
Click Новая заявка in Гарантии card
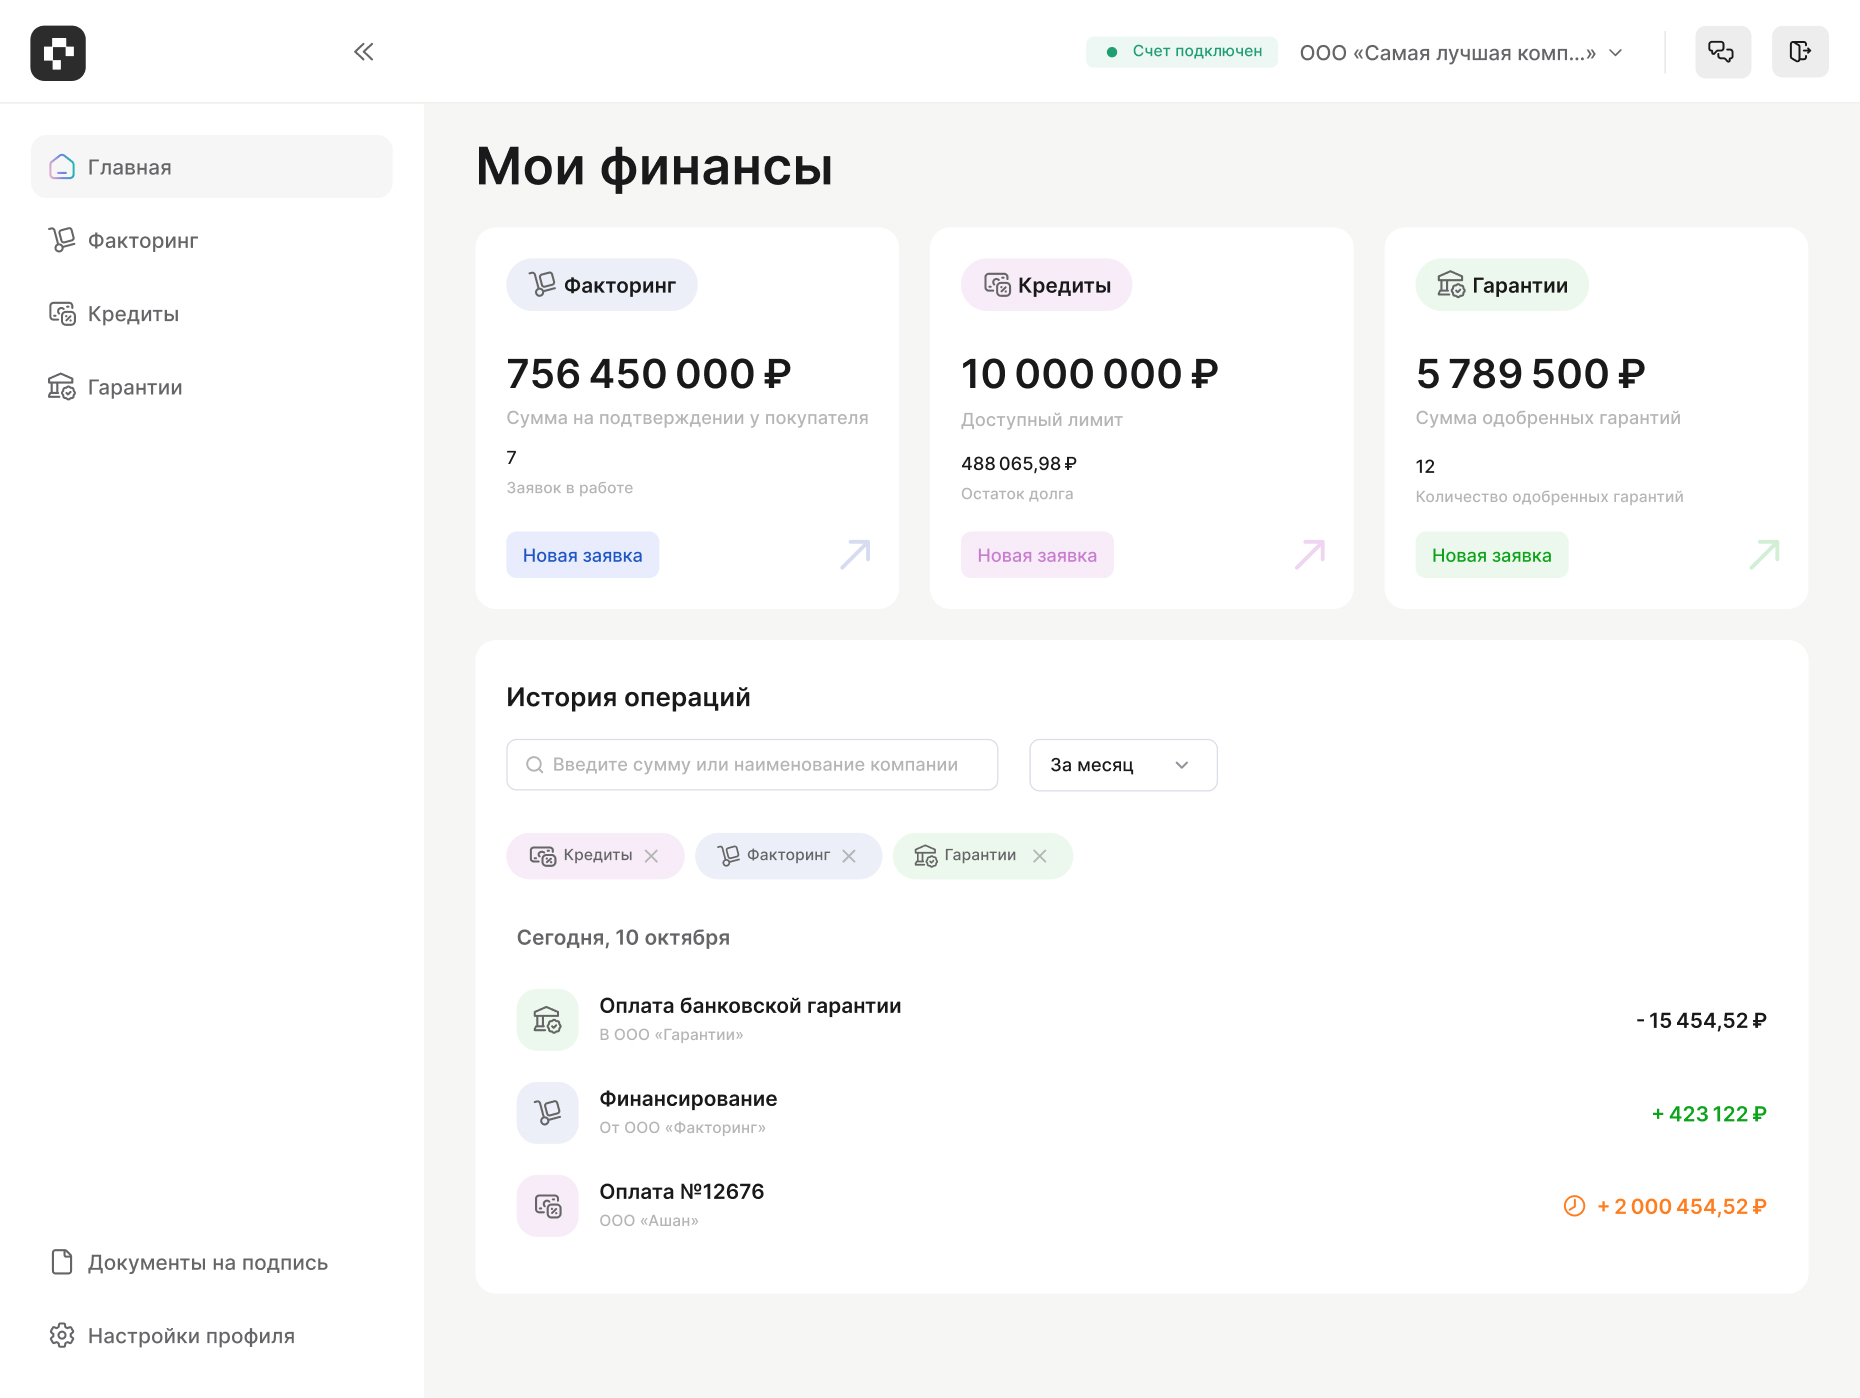[1491, 555]
